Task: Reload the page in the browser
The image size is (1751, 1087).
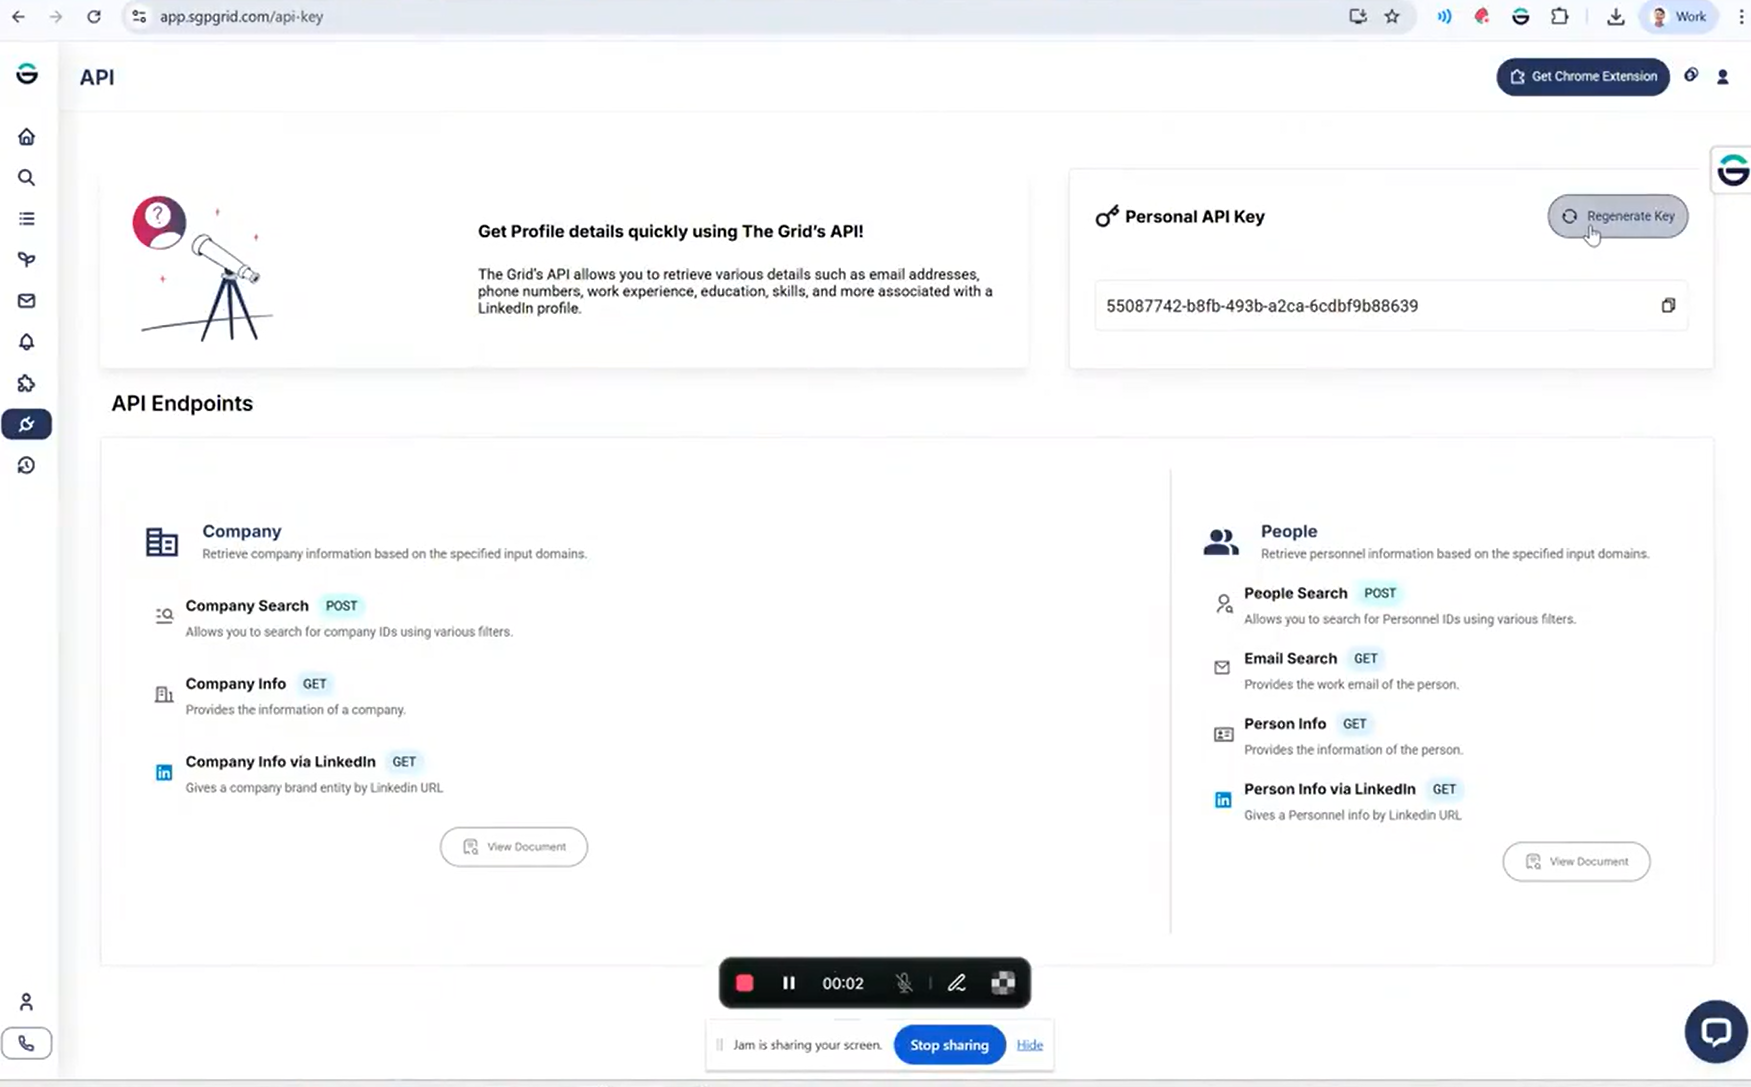Action: (94, 16)
